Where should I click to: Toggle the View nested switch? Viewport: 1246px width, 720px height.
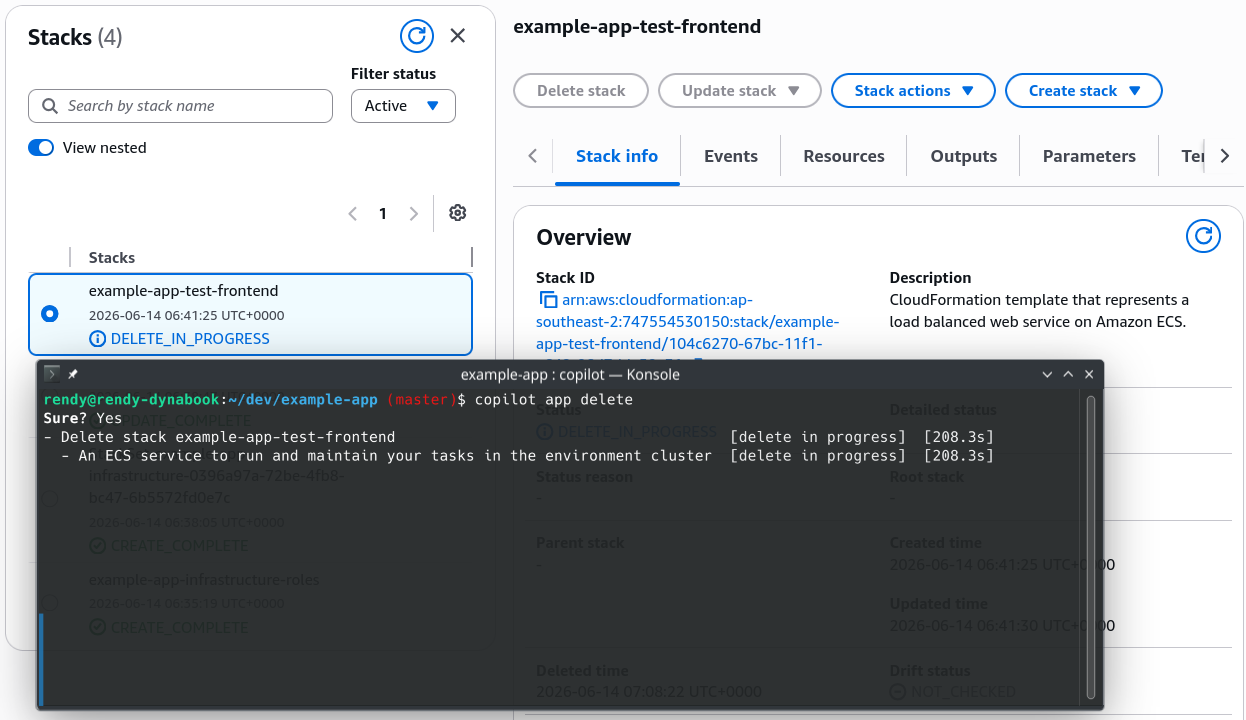[x=41, y=148]
